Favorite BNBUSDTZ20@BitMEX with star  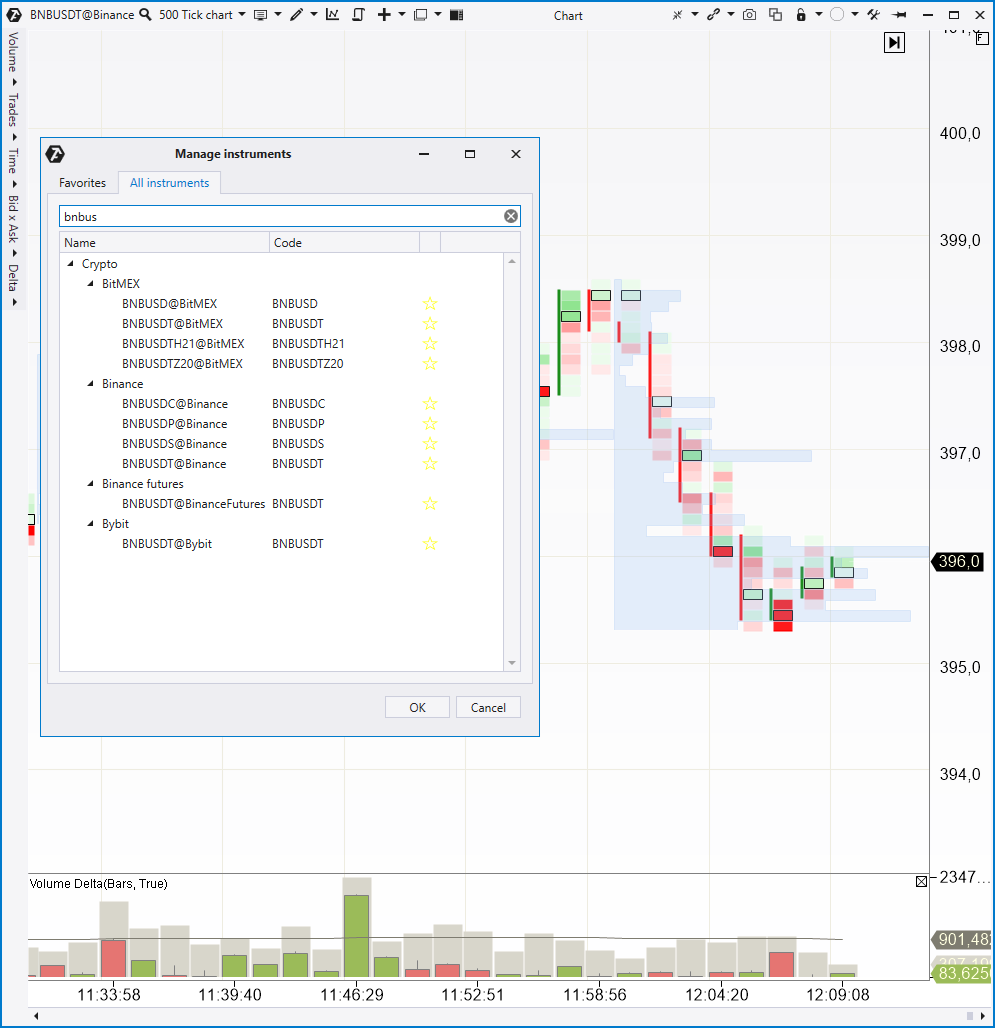point(429,364)
